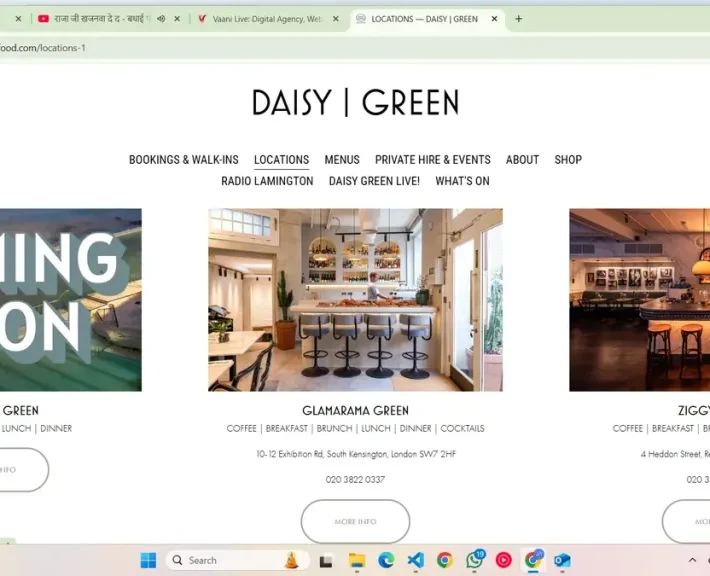Open the ABOUT page
The height and width of the screenshot is (576, 710).
coord(522,160)
